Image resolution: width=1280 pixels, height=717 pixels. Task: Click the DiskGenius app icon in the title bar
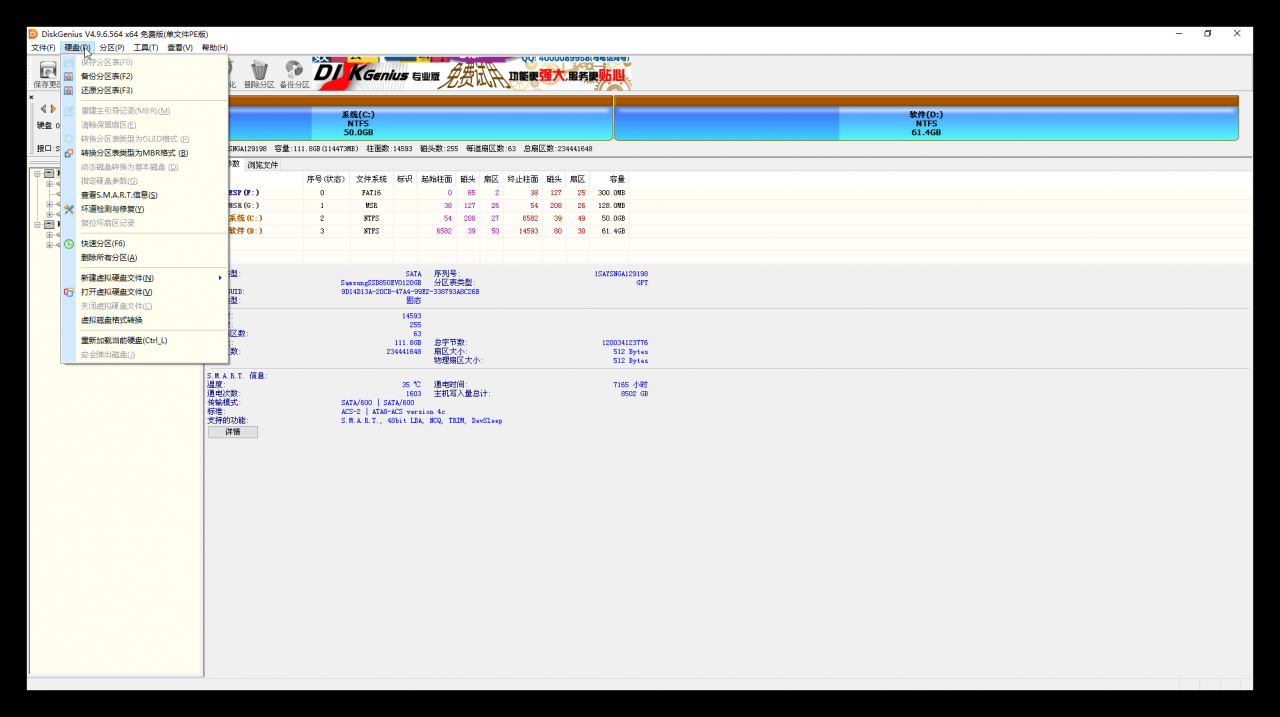click(x=33, y=33)
